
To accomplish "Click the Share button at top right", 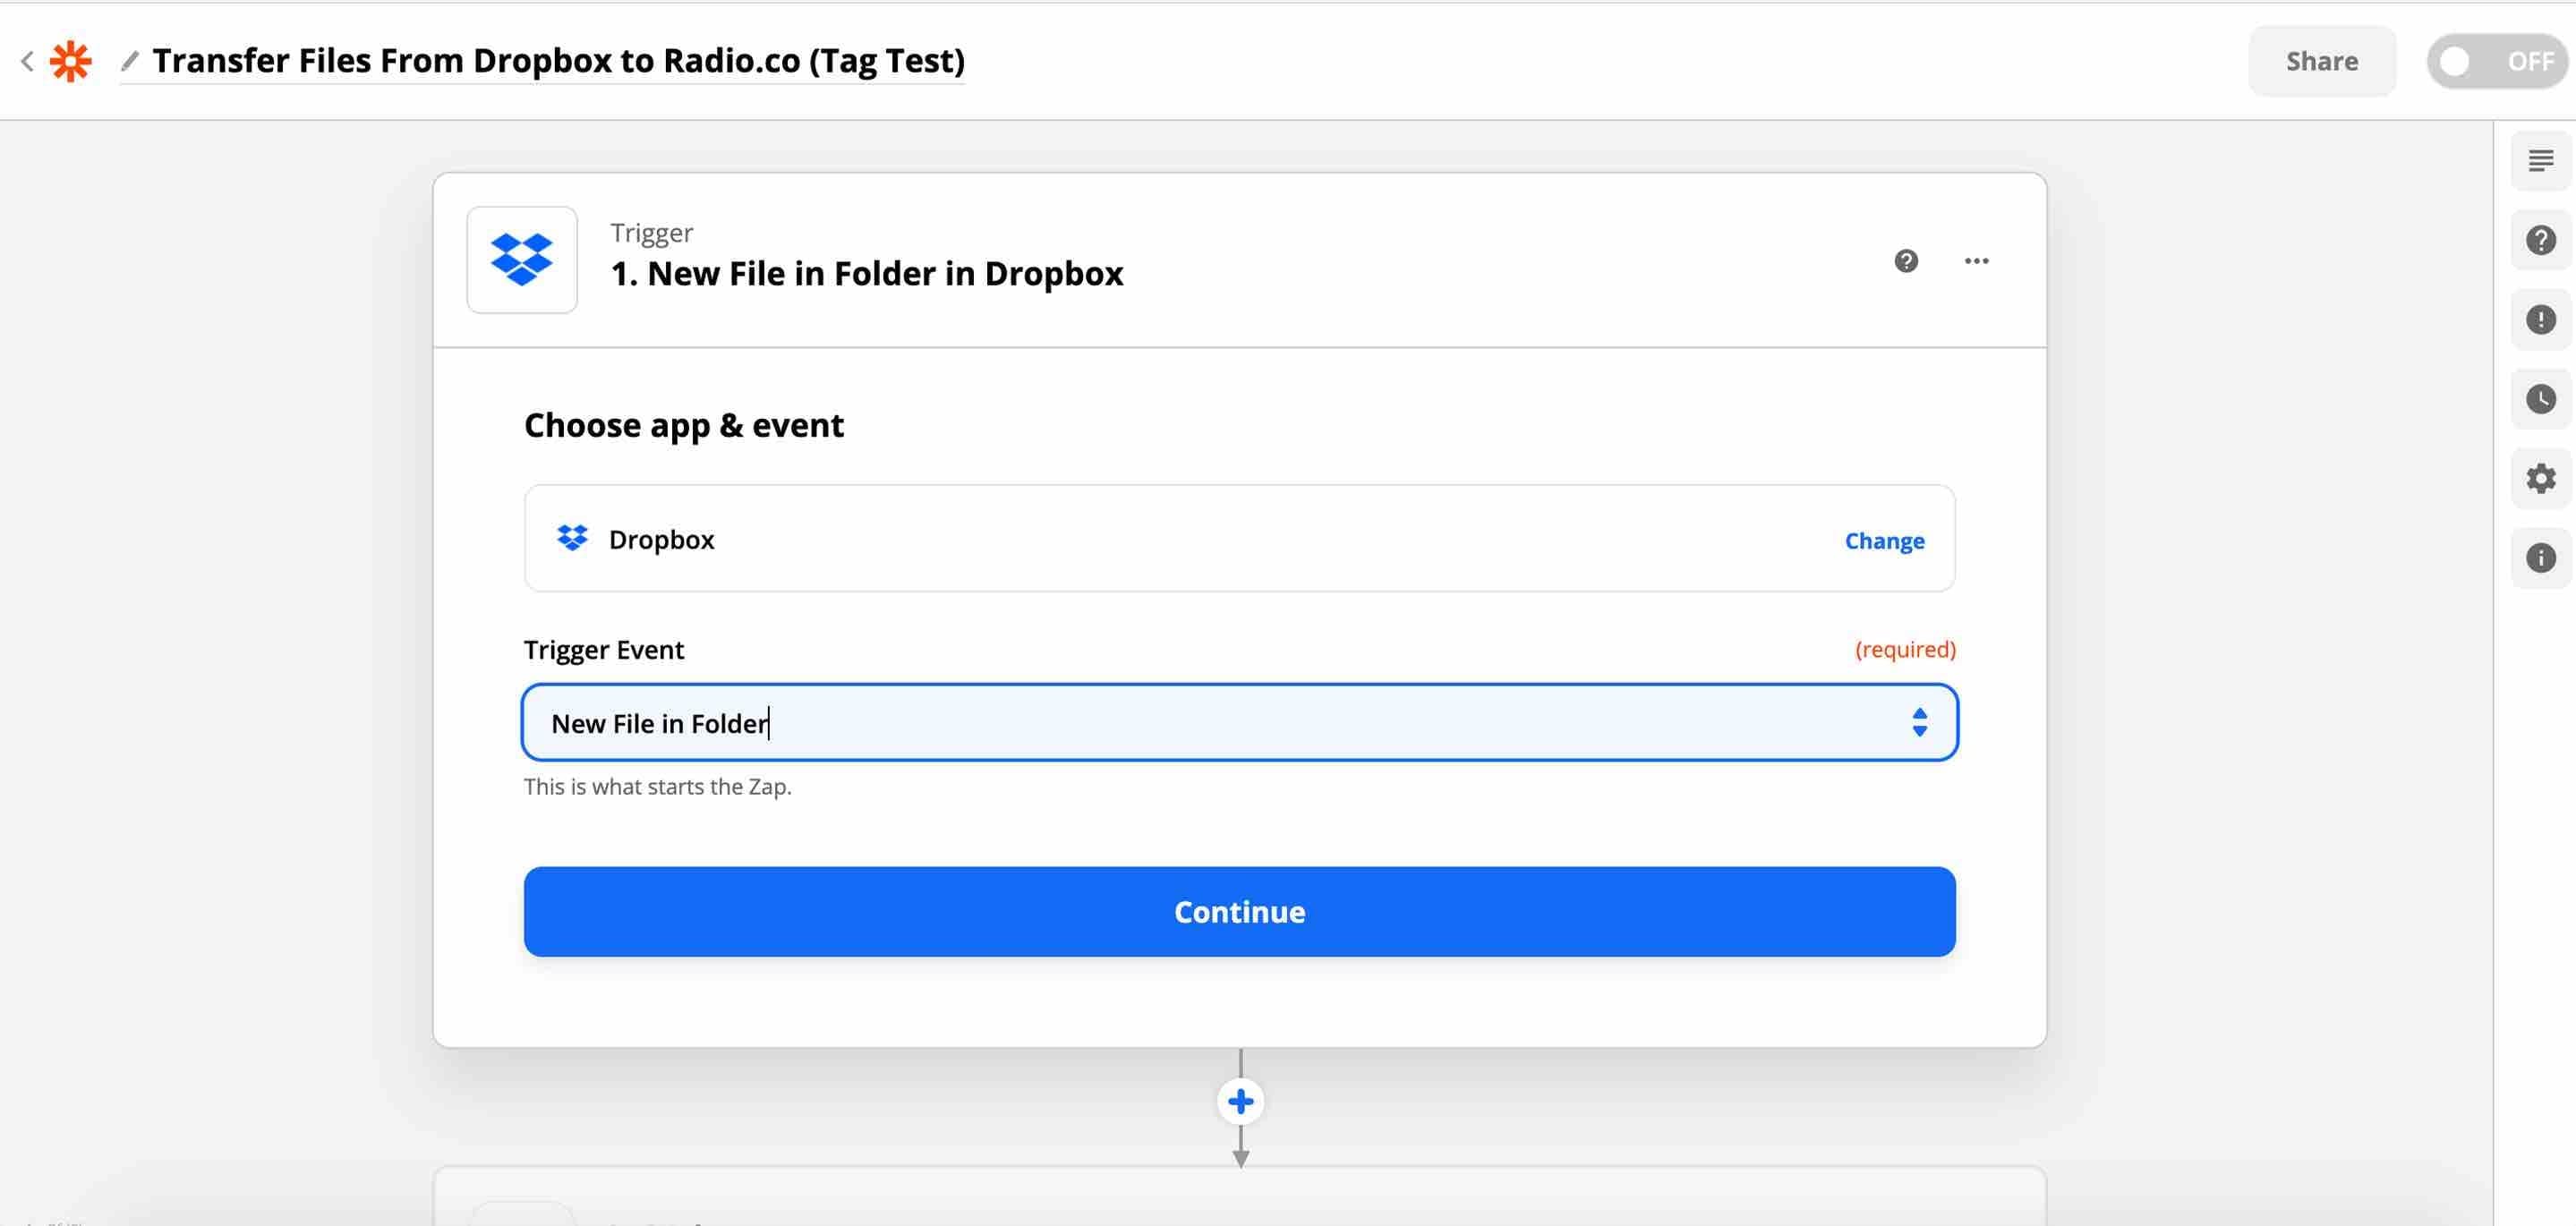I will coord(2321,60).
